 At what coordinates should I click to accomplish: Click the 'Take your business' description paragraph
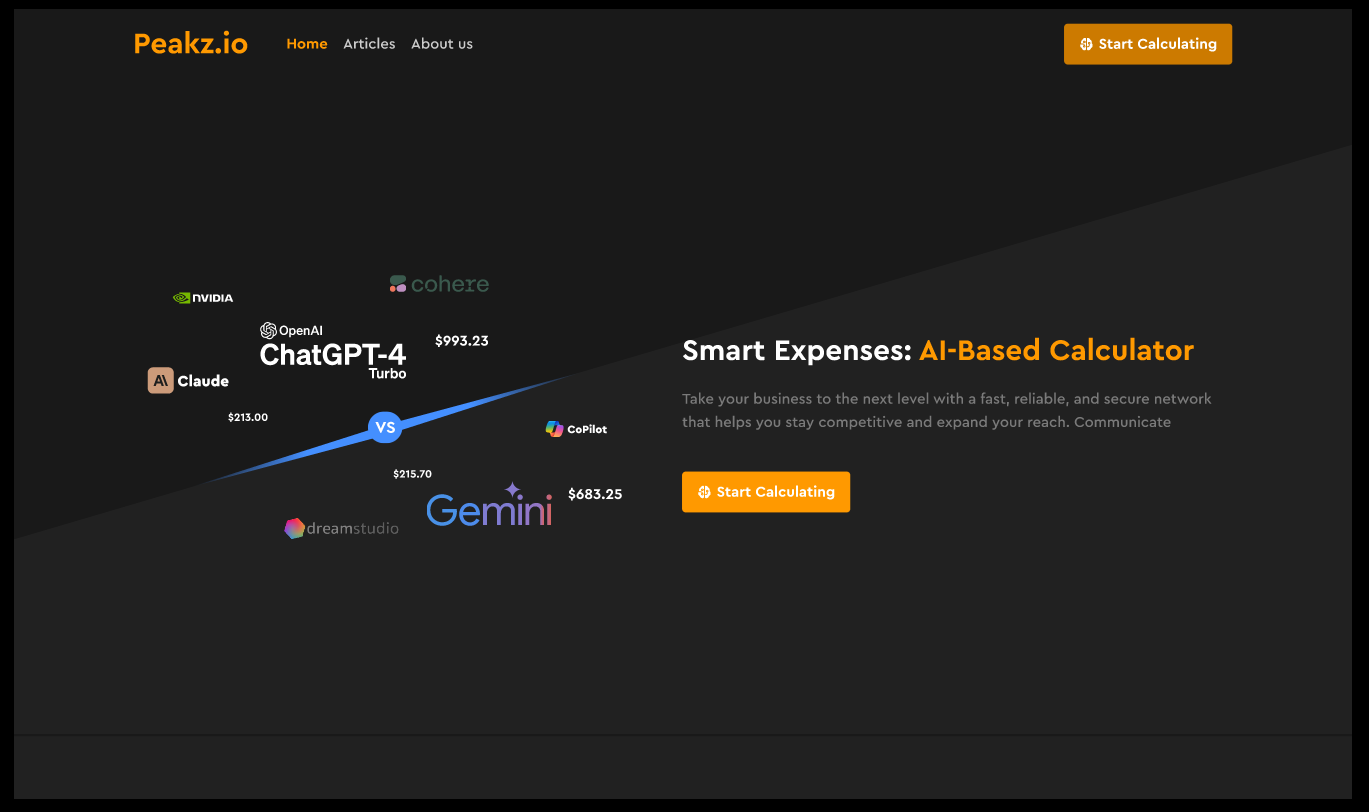[x=947, y=410]
